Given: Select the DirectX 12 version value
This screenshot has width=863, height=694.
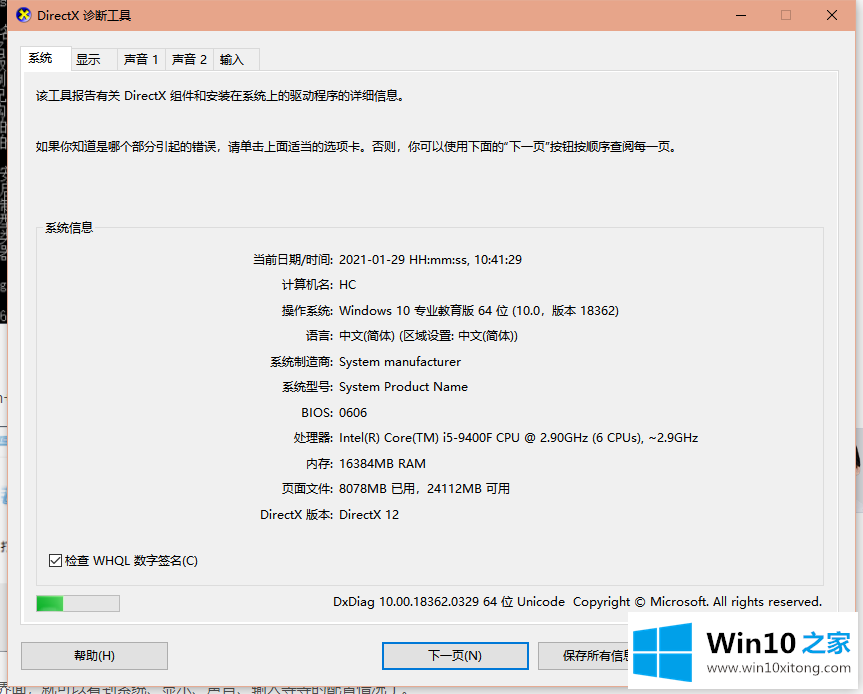Looking at the screenshot, I should click(x=369, y=515).
